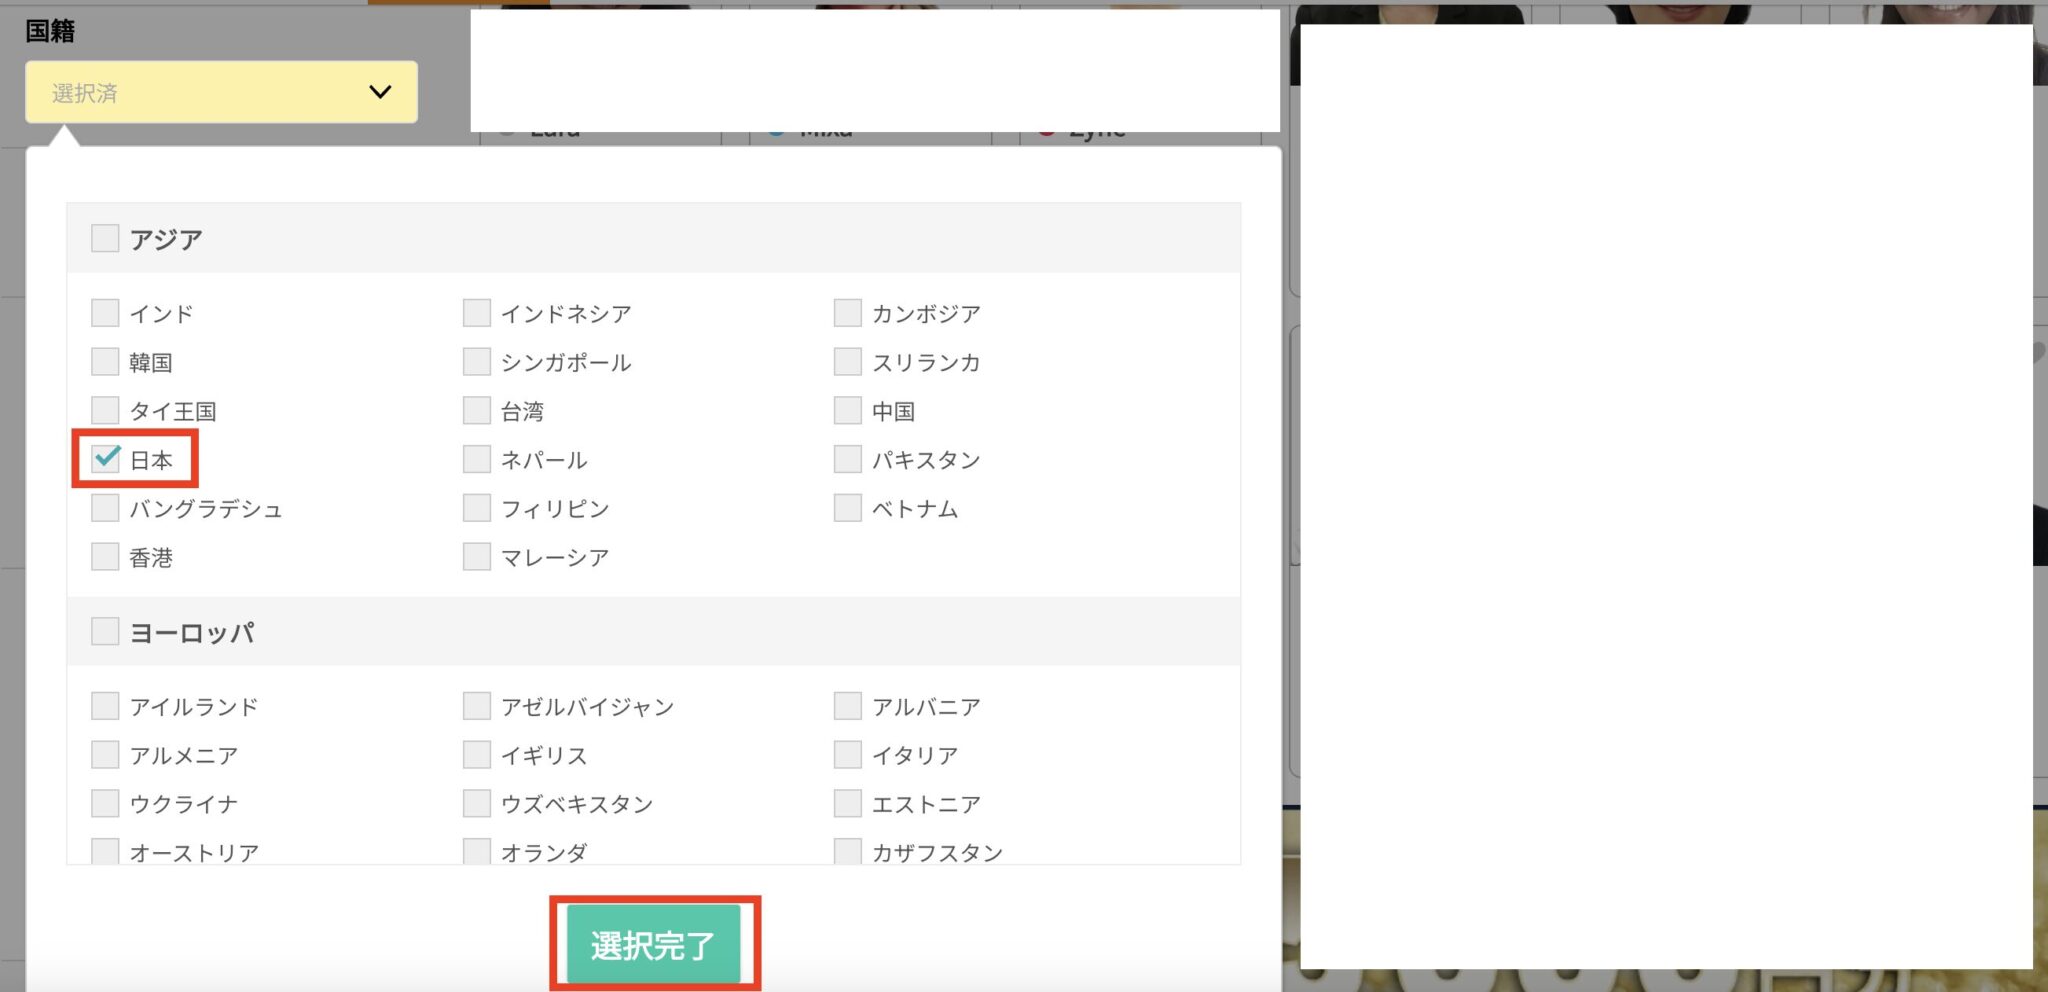Tick the マレーシア checkbox

[x=477, y=557]
